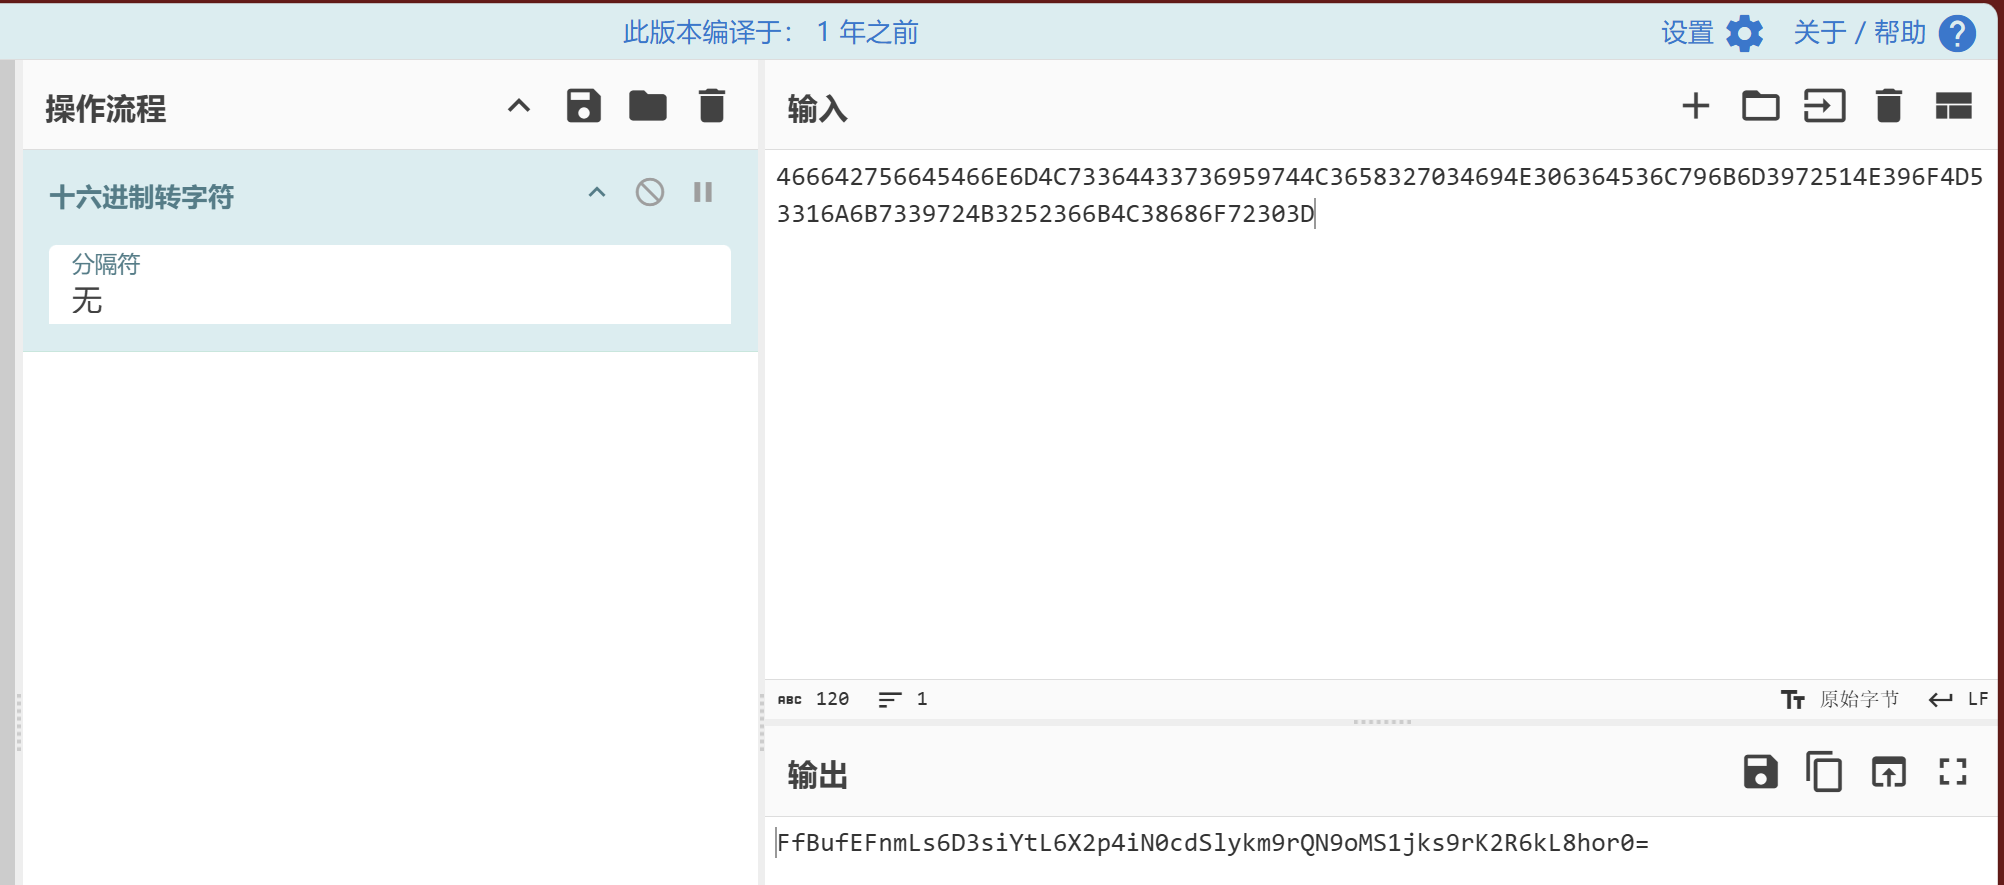Collapse the 十六进制转字符 operation arguments
Screen dimensions: 2004x885
(597, 192)
